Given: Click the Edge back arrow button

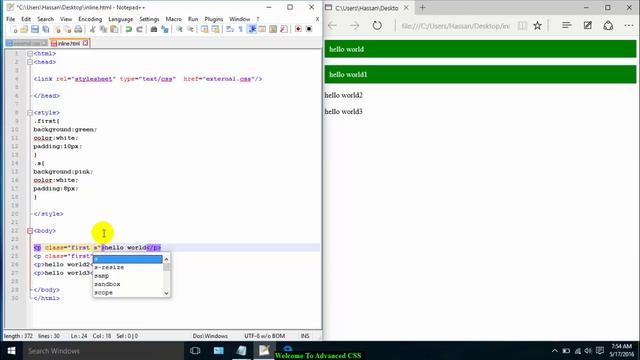Looking at the screenshot, I should (333, 26).
